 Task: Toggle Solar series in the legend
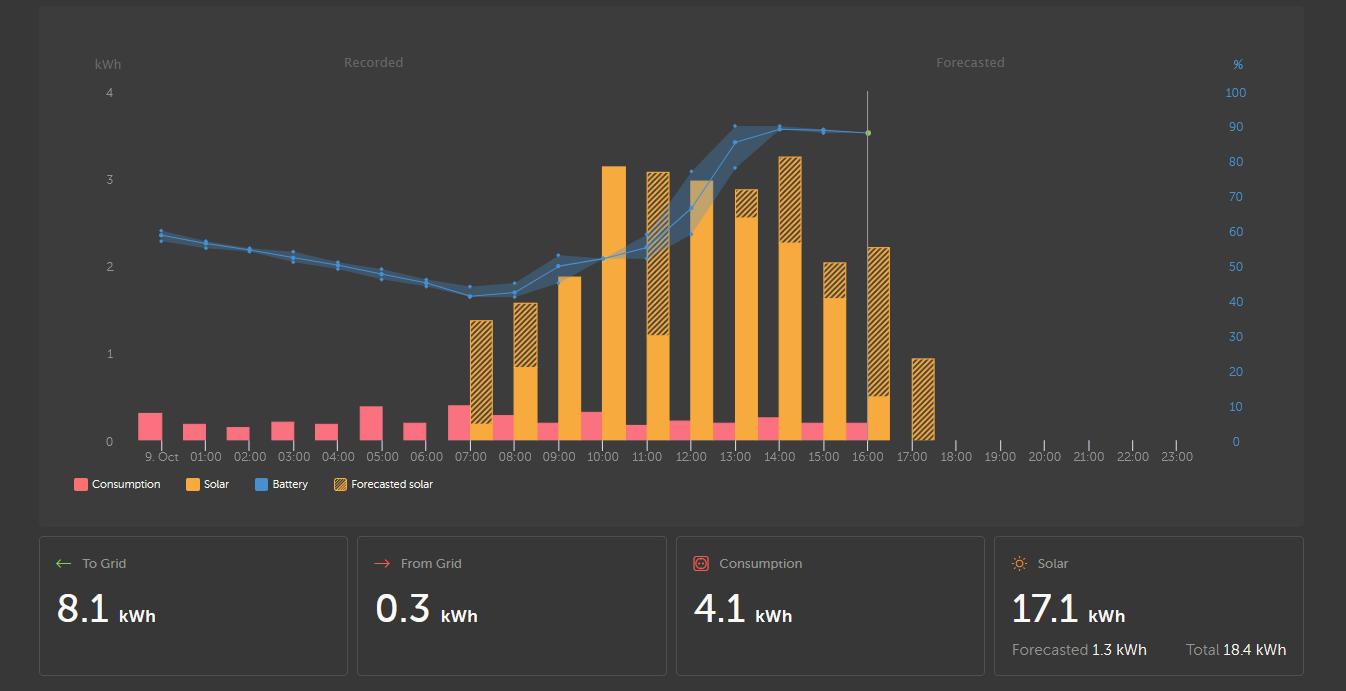click(x=207, y=484)
